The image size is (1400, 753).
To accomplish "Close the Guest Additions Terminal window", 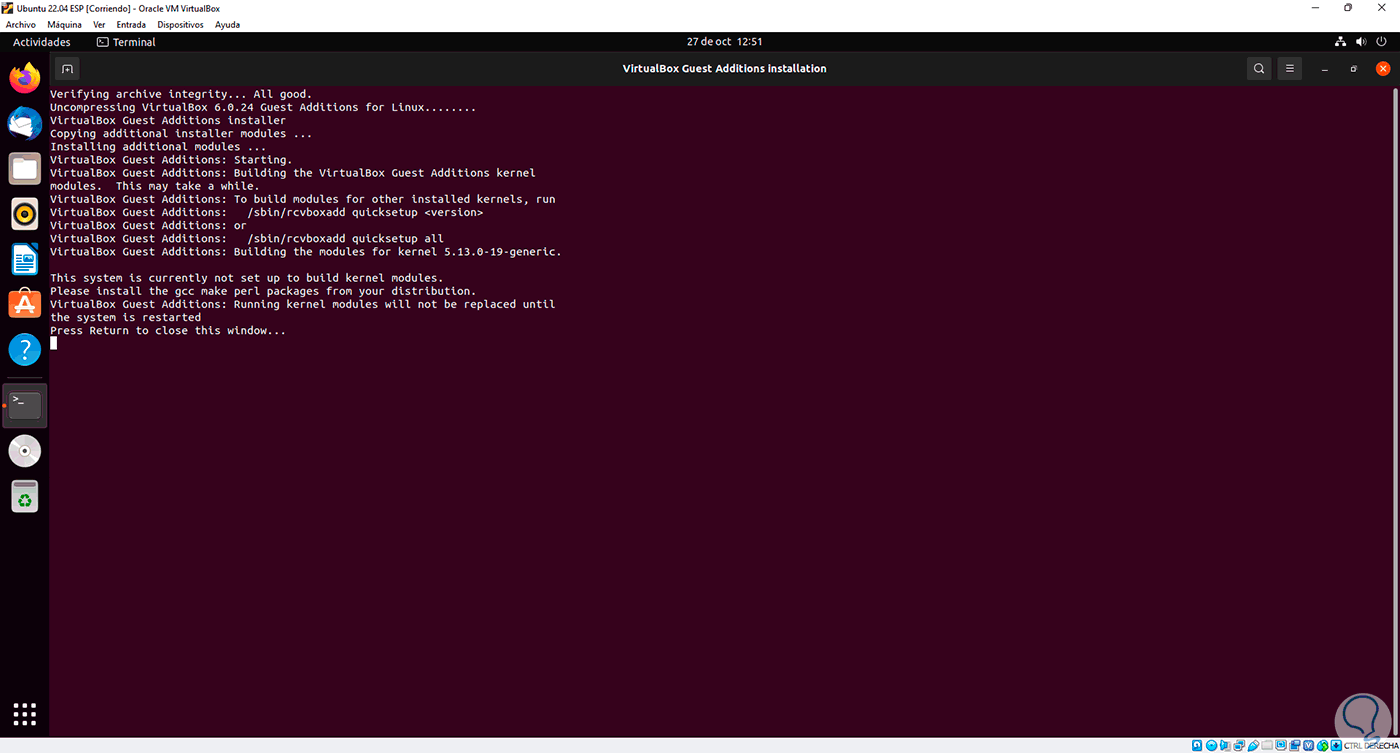I will tap(1383, 69).
